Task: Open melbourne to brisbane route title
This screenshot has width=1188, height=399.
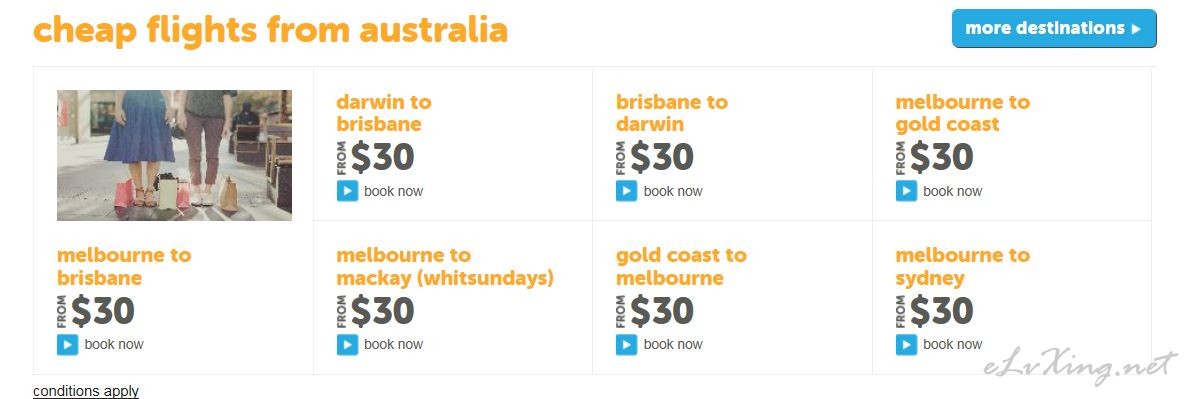Action: coord(123,267)
